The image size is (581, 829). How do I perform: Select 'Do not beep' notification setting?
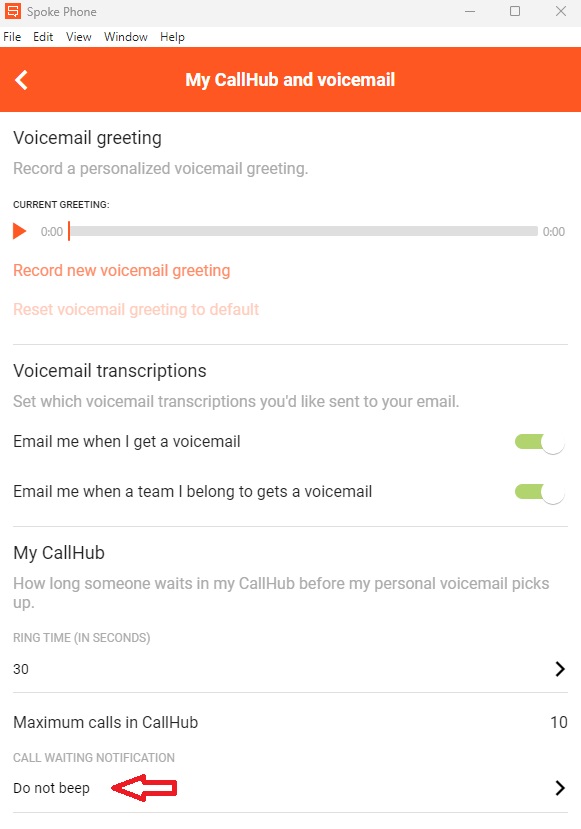pos(51,788)
